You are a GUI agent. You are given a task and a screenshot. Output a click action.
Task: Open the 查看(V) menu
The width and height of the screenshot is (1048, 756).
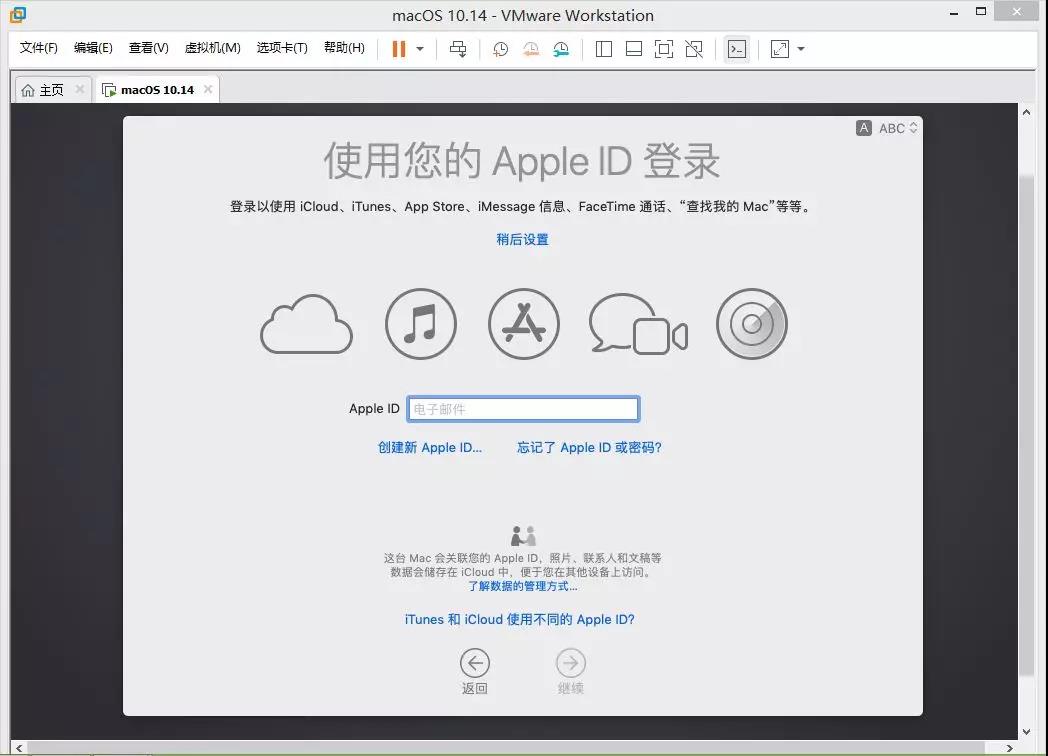pyautogui.click(x=148, y=48)
